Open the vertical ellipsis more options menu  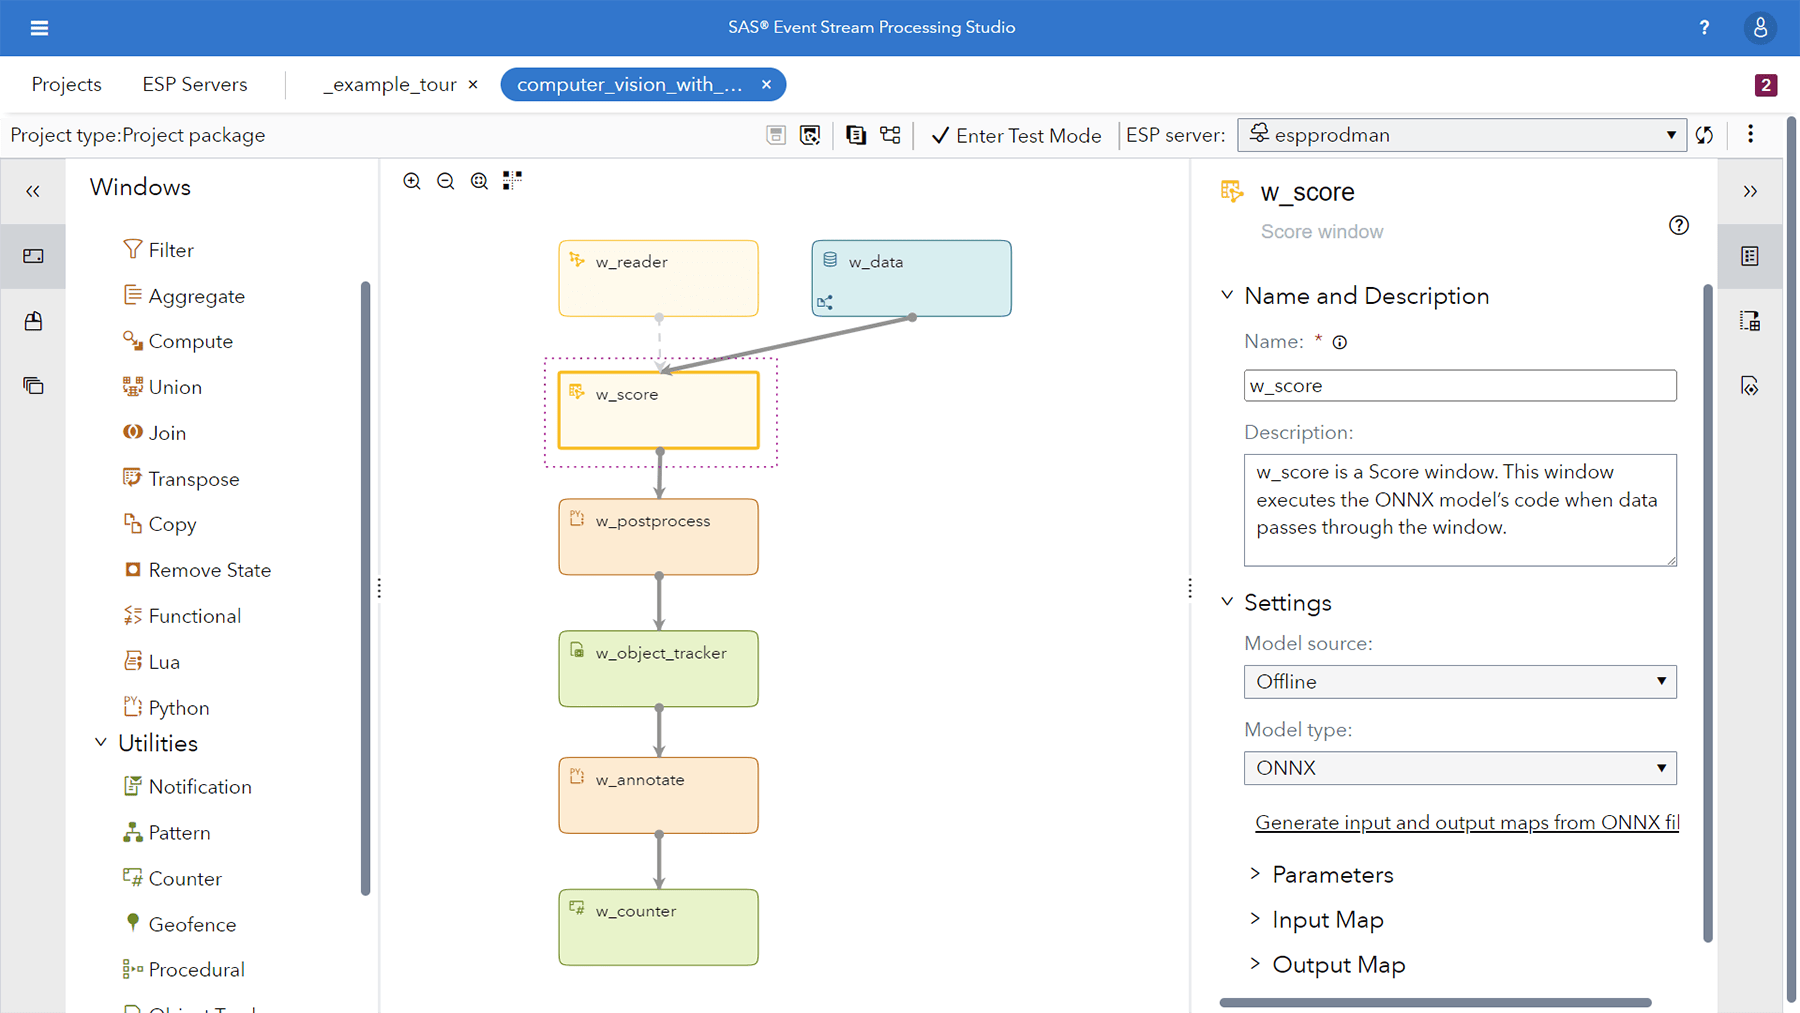click(1750, 134)
